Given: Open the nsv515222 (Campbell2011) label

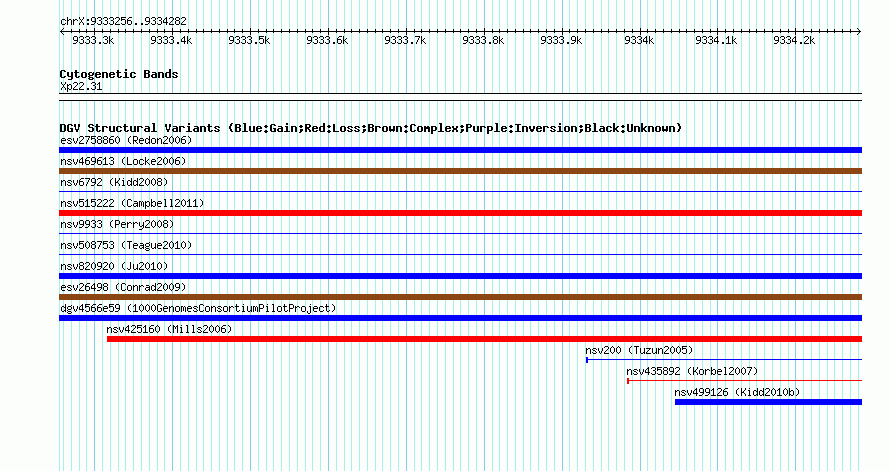Looking at the screenshot, I should (x=132, y=203).
